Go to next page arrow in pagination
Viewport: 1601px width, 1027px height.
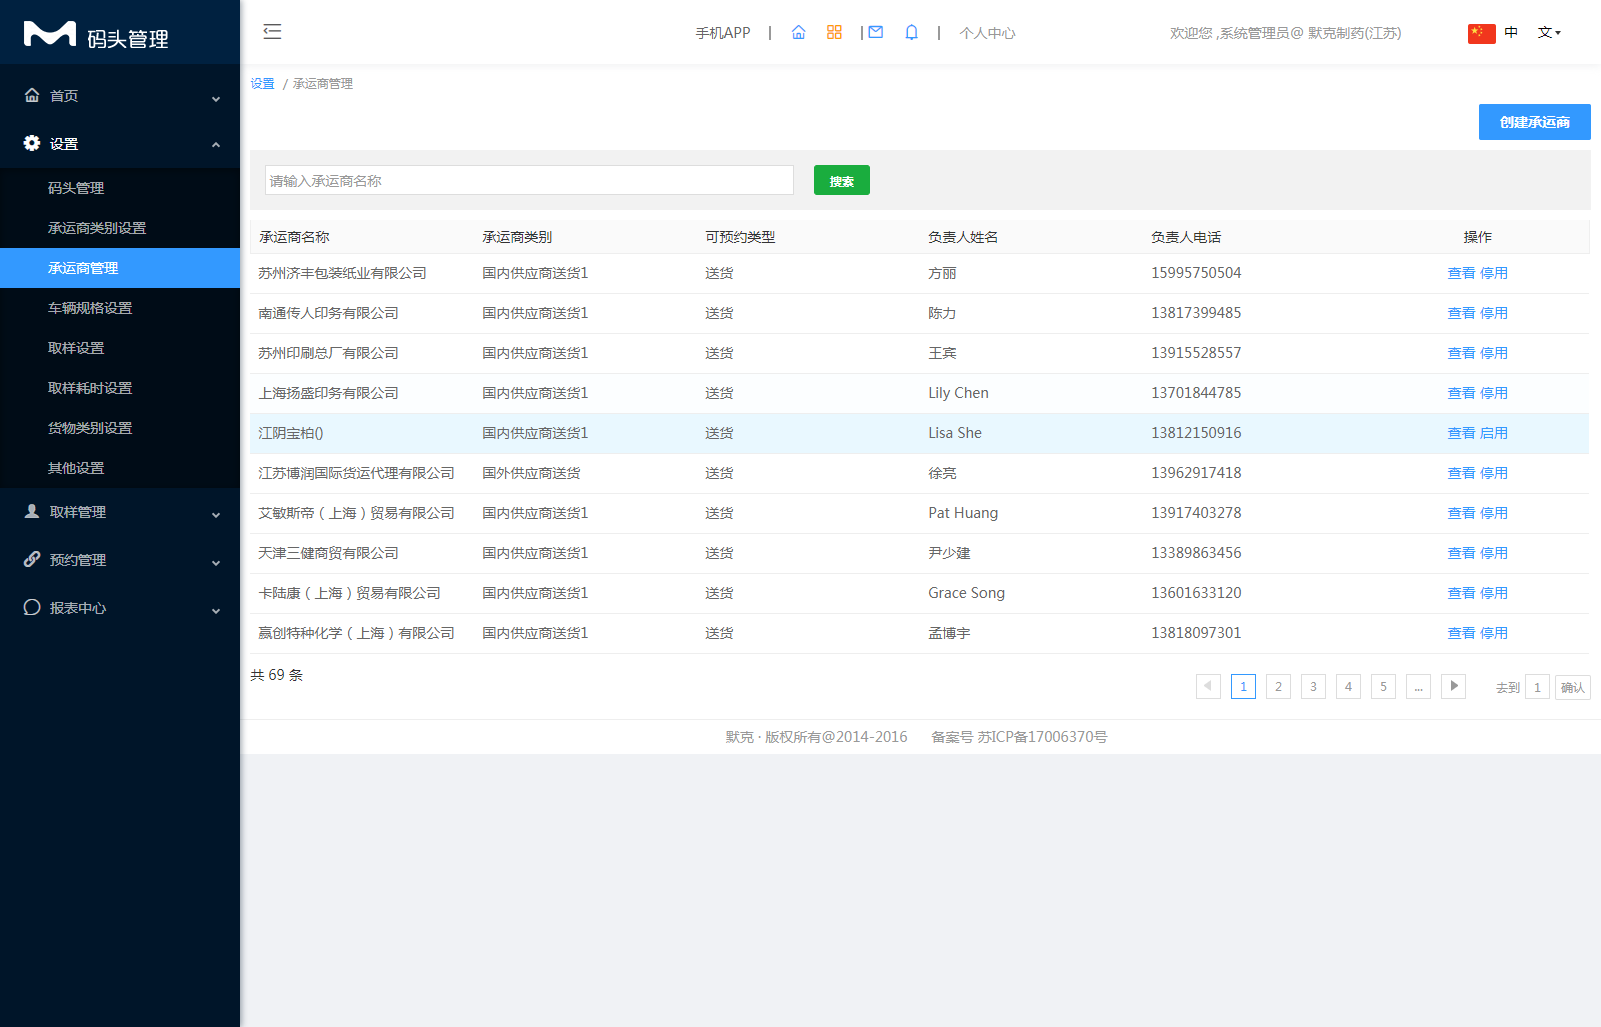(x=1453, y=686)
